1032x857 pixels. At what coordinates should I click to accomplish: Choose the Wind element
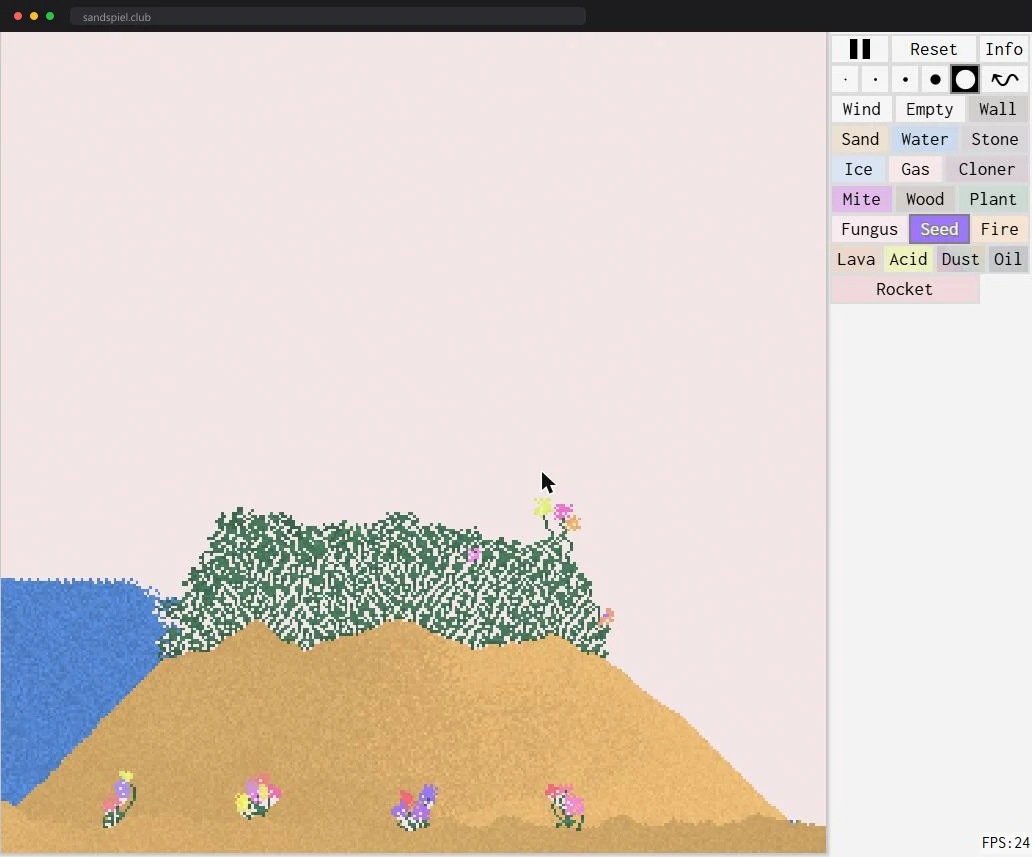pyautogui.click(x=862, y=109)
